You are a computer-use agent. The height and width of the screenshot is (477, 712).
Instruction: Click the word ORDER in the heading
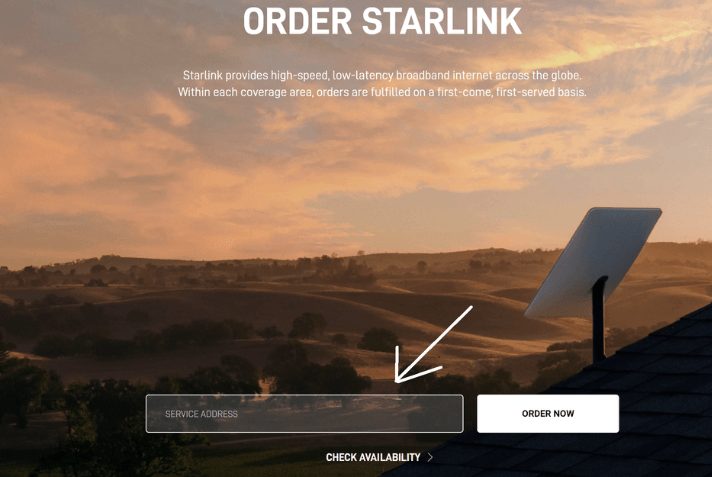tap(297, 21)
